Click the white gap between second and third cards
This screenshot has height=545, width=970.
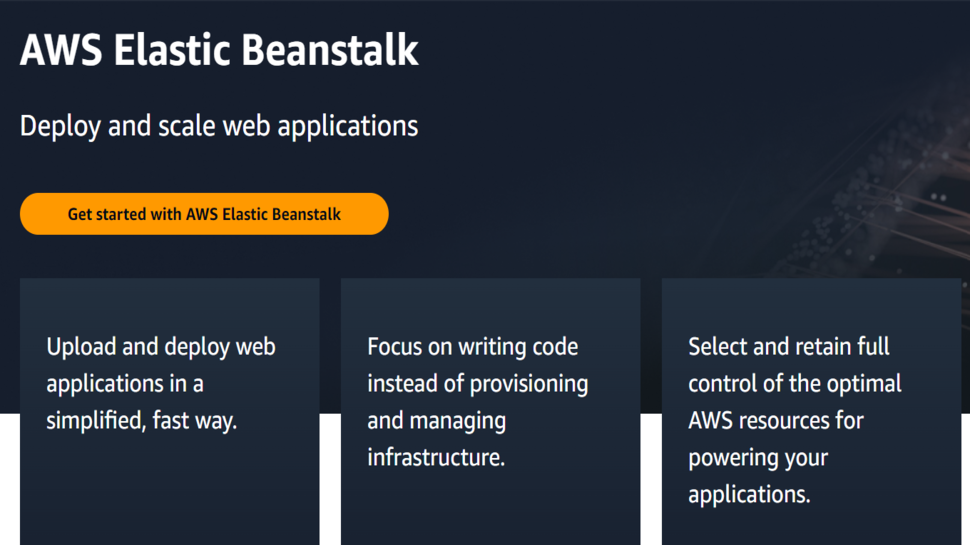651,480
